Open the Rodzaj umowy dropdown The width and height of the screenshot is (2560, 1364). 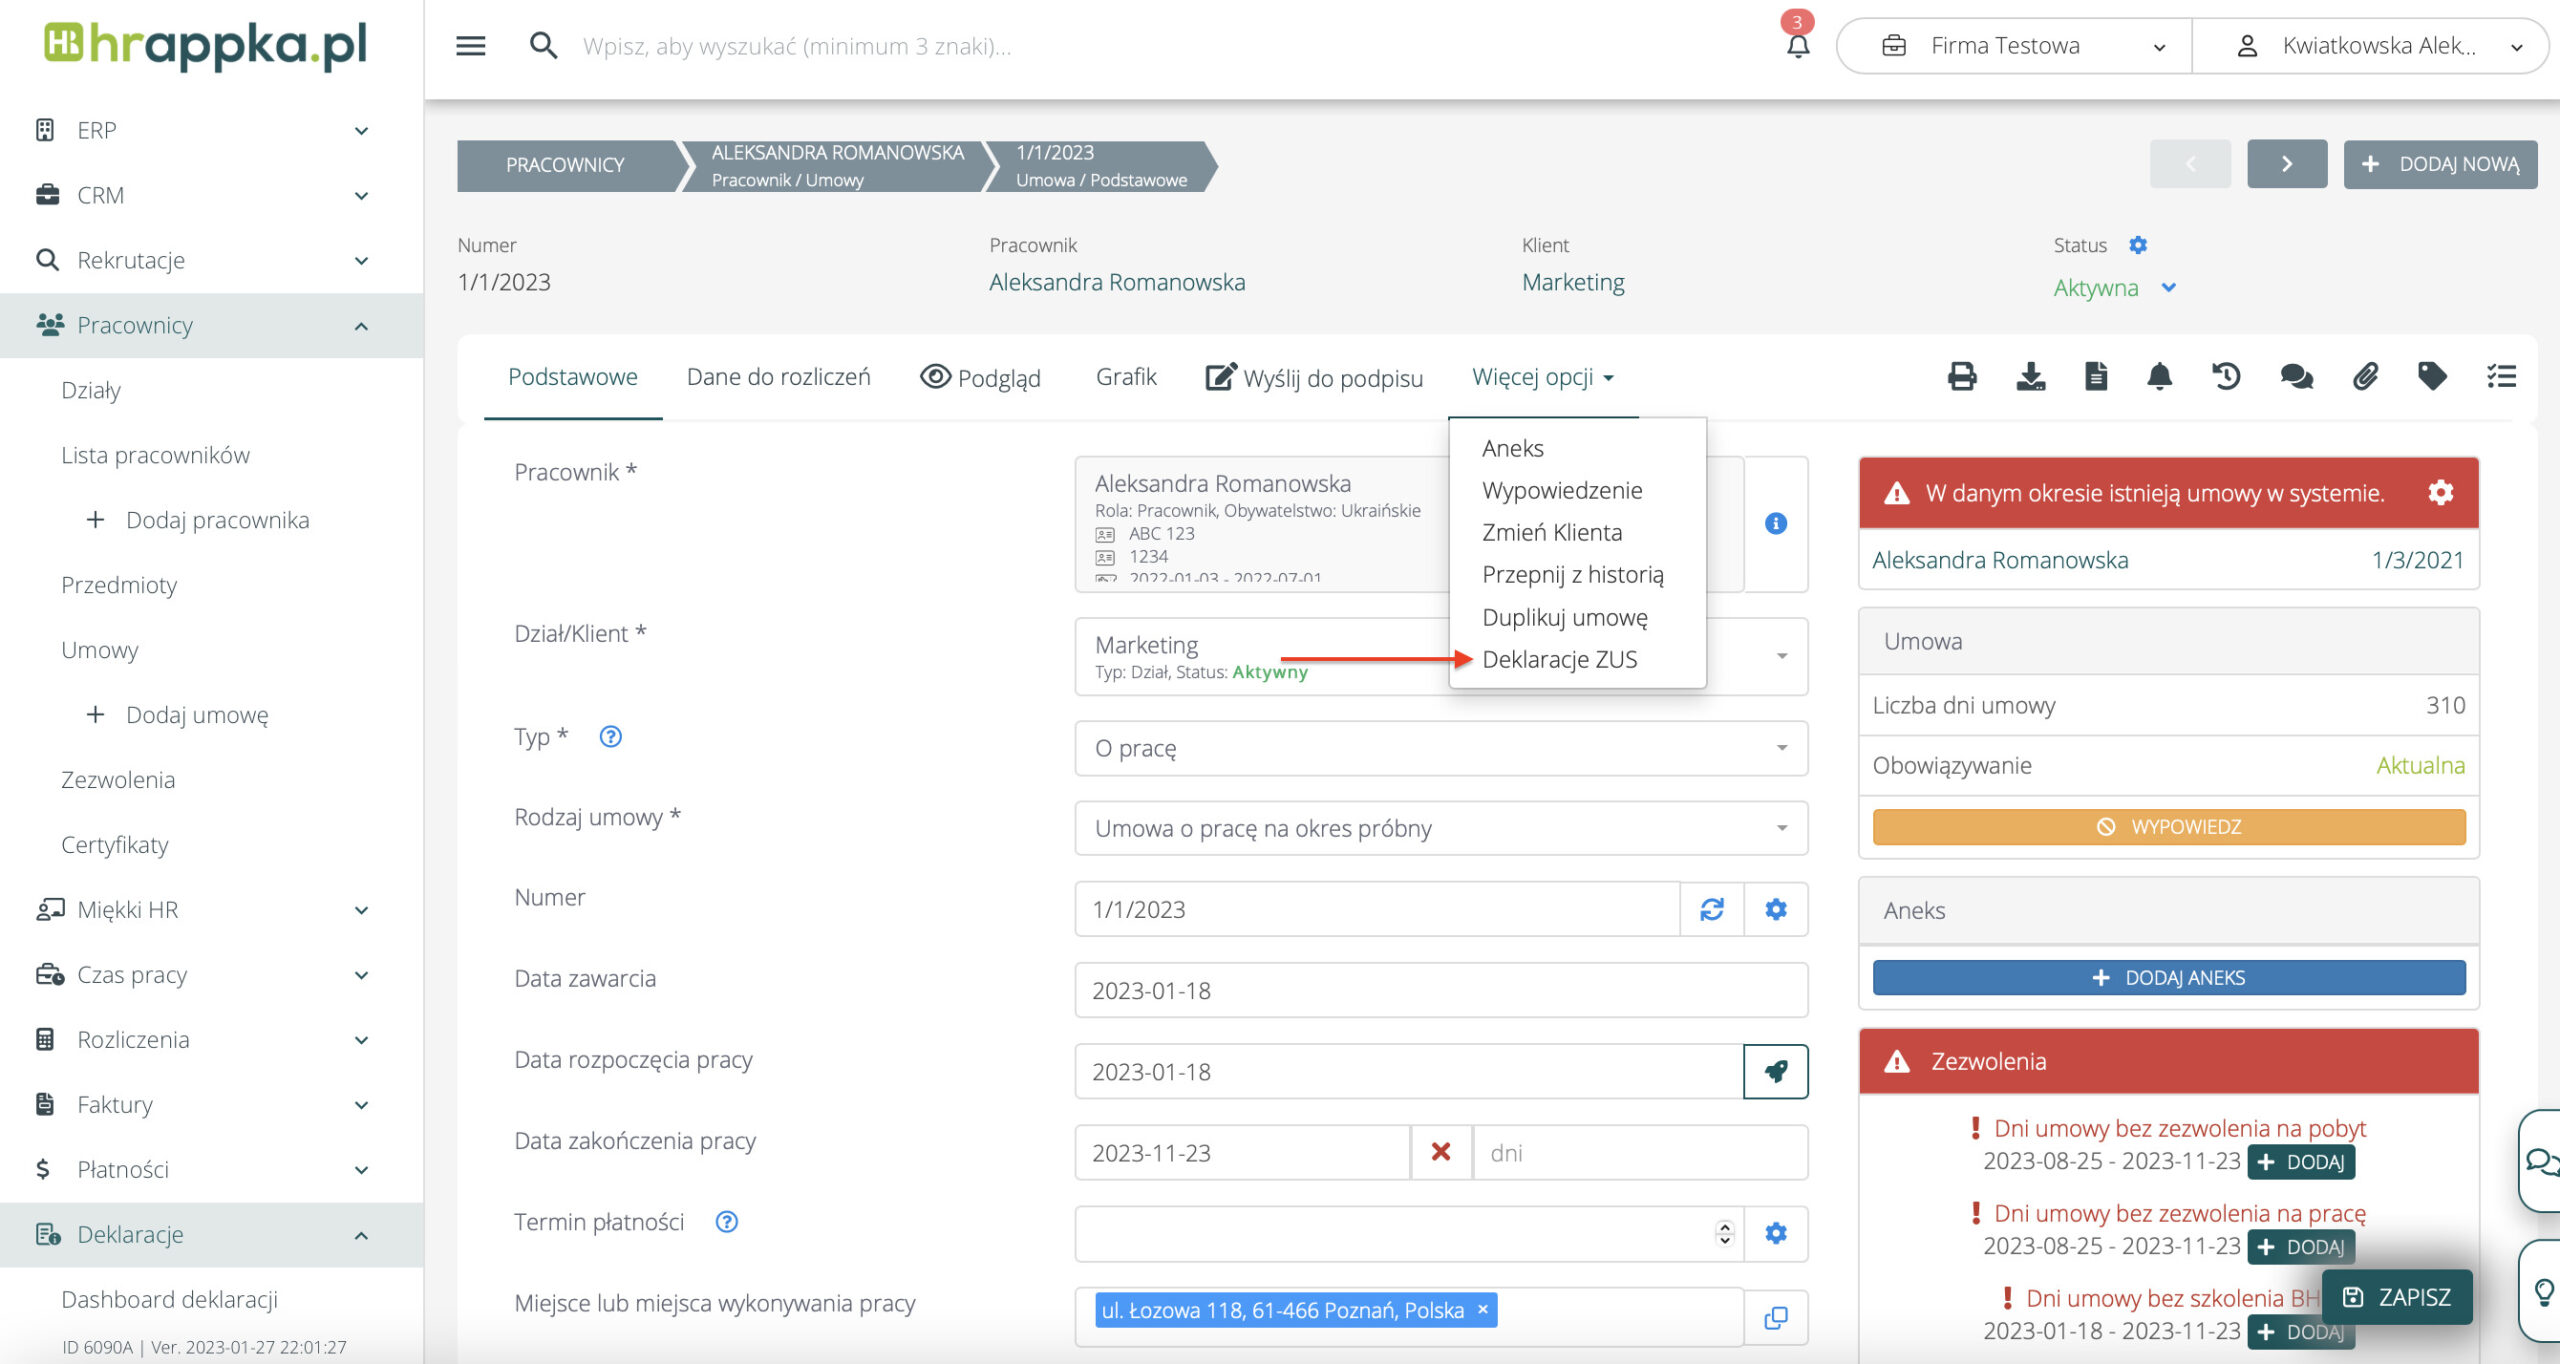1440,828
